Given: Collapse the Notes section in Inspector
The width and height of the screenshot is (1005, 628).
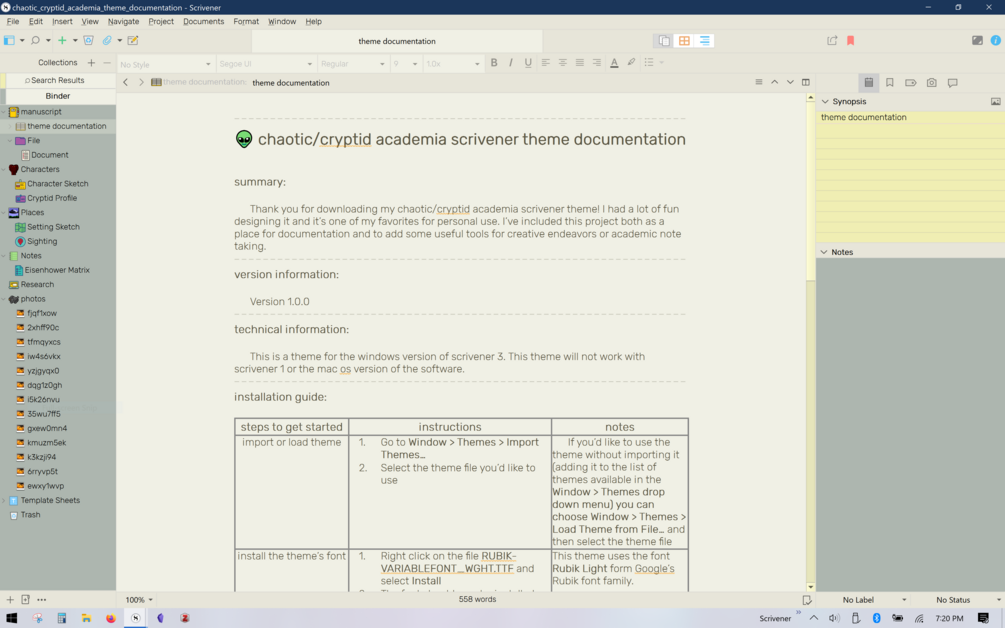Looking at the screenshot, I should coord(824,252).
